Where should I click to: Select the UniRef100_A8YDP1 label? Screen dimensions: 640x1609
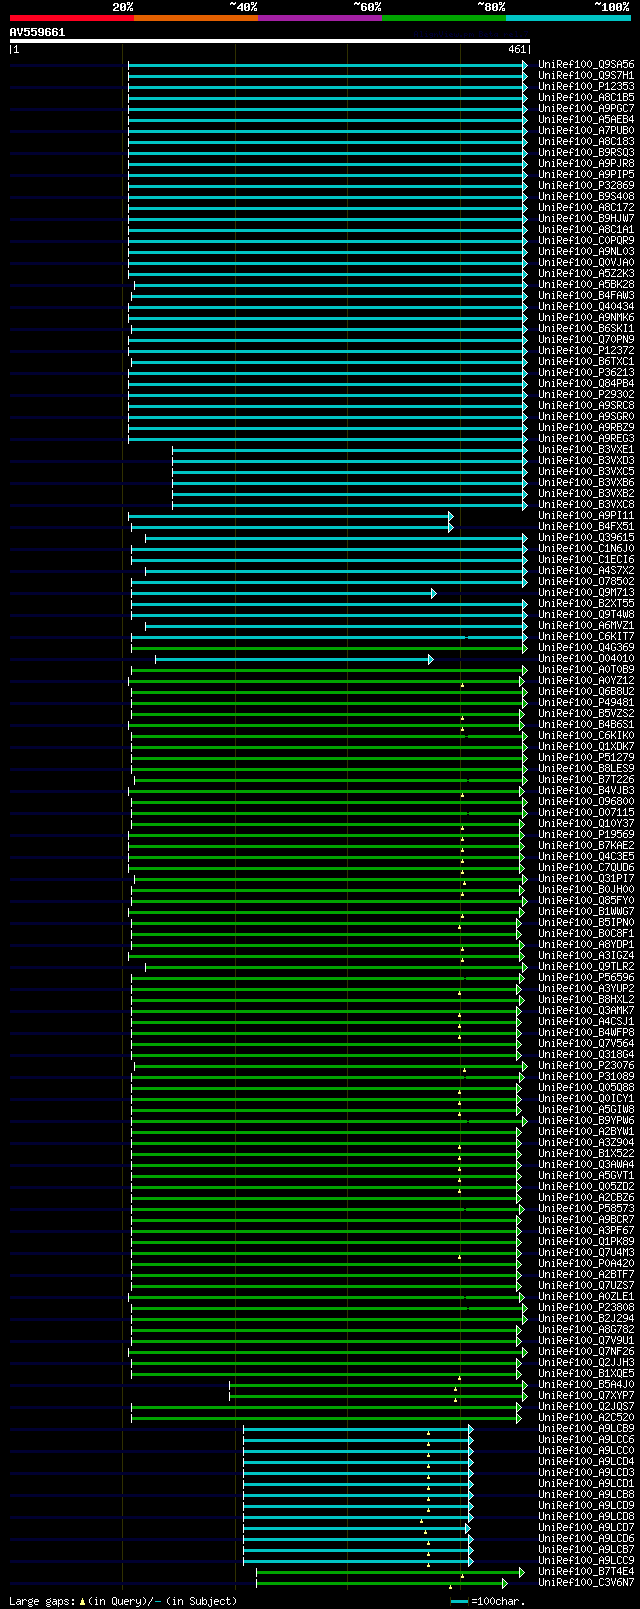coord(586,944)
